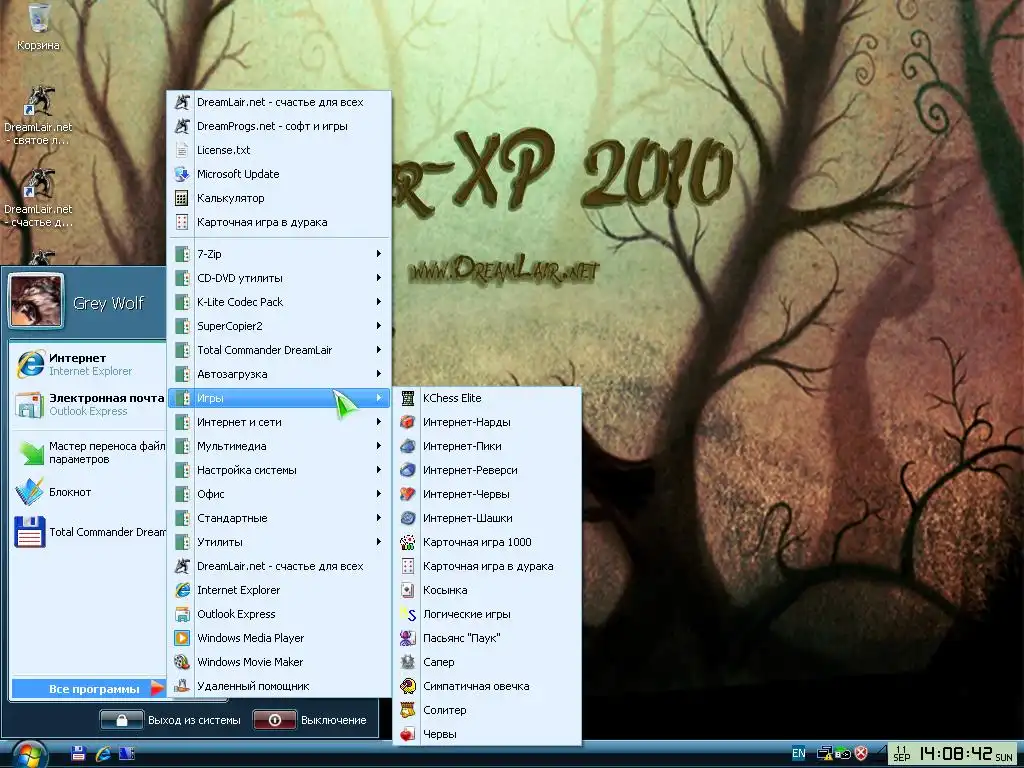Launch Карточная игра 1000 icon
1024x768 pixels.
coord(408,542)
